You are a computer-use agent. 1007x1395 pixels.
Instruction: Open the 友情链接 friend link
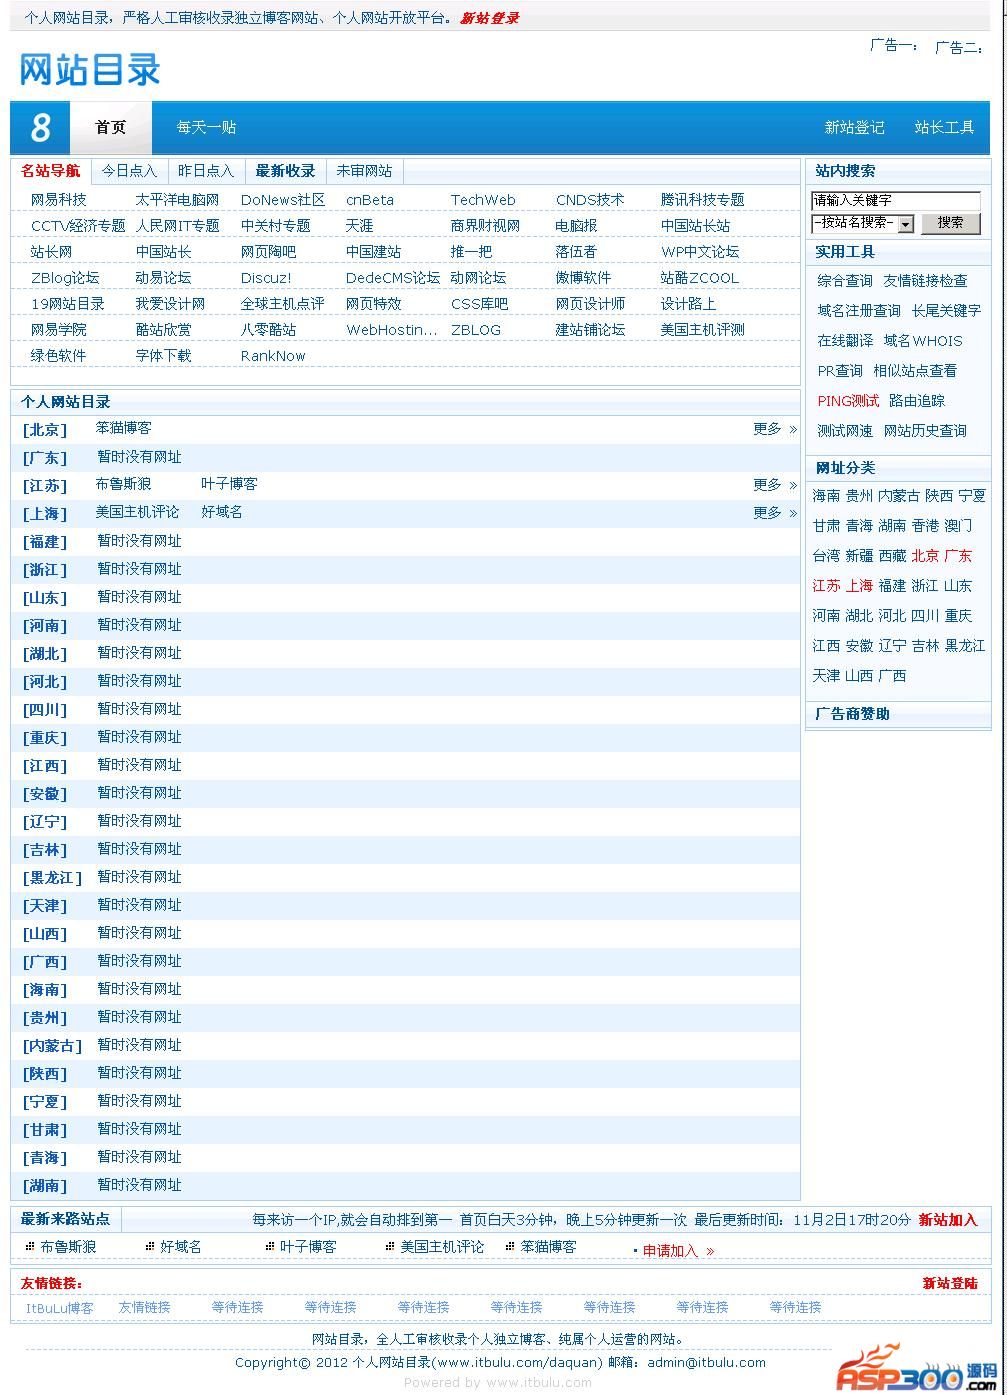pos(145,1307)
